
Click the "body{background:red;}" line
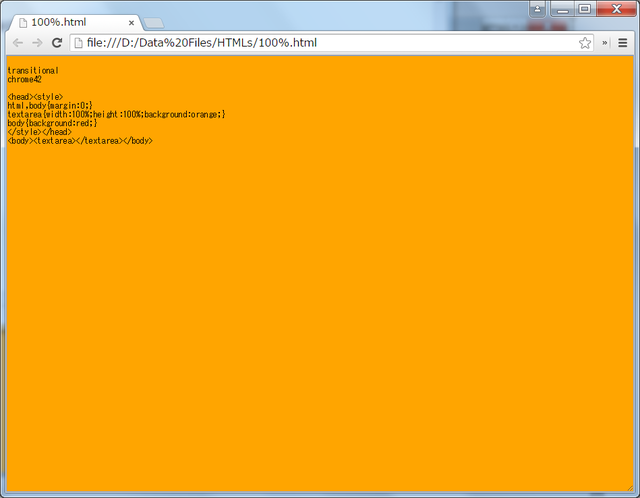(52, 123)
